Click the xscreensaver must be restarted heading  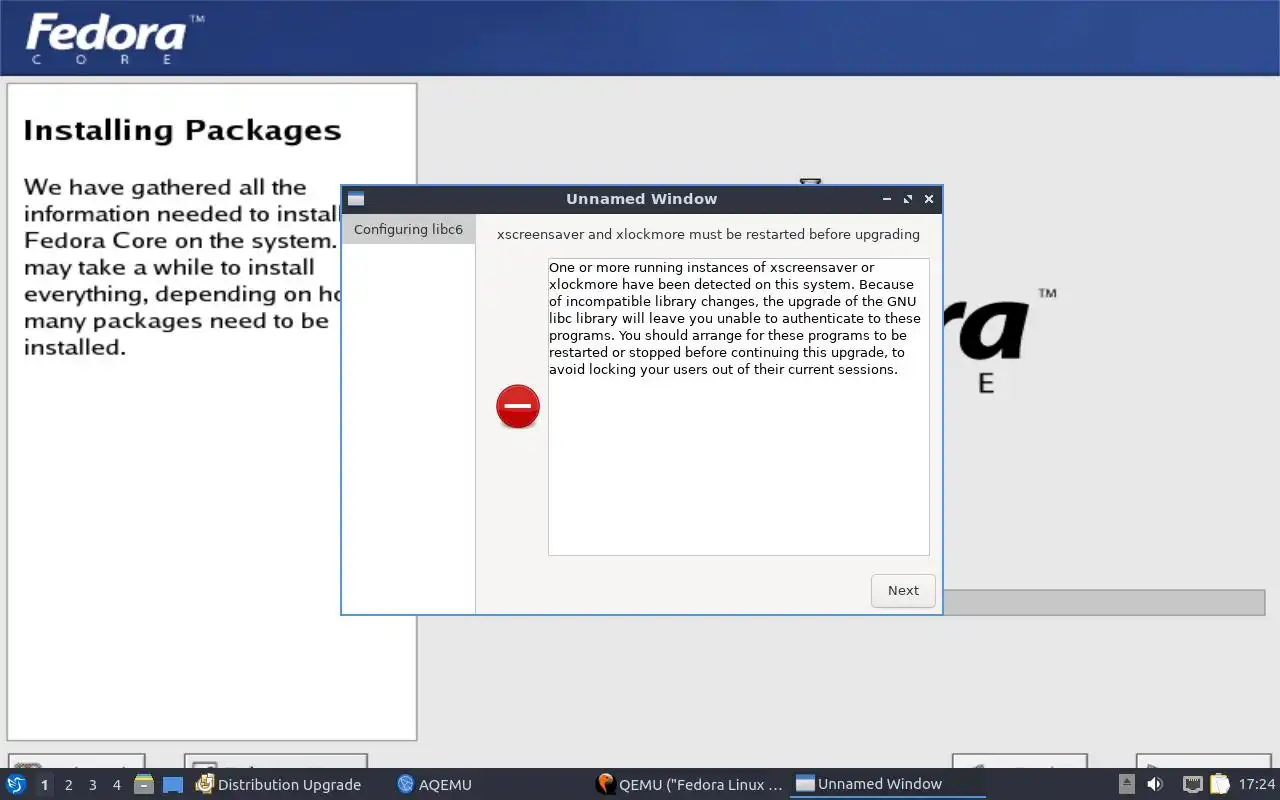point(708,234)
